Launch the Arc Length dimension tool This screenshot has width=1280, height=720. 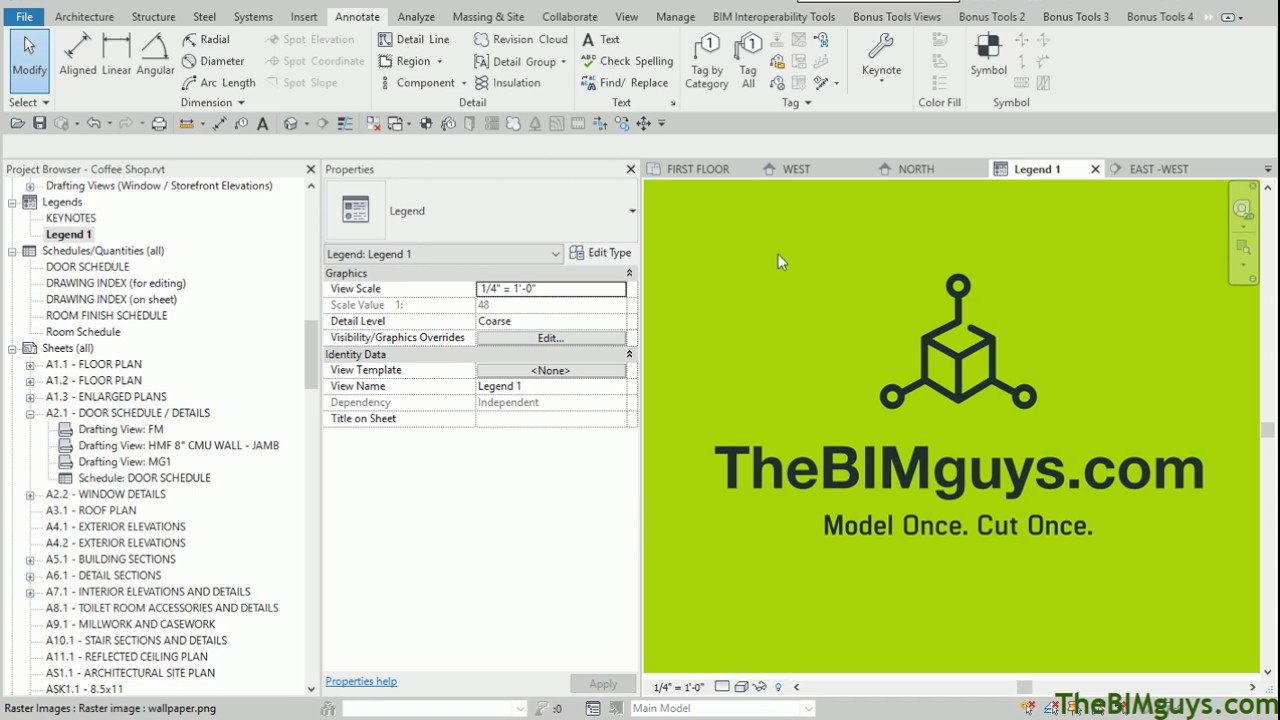pos(218,83)
